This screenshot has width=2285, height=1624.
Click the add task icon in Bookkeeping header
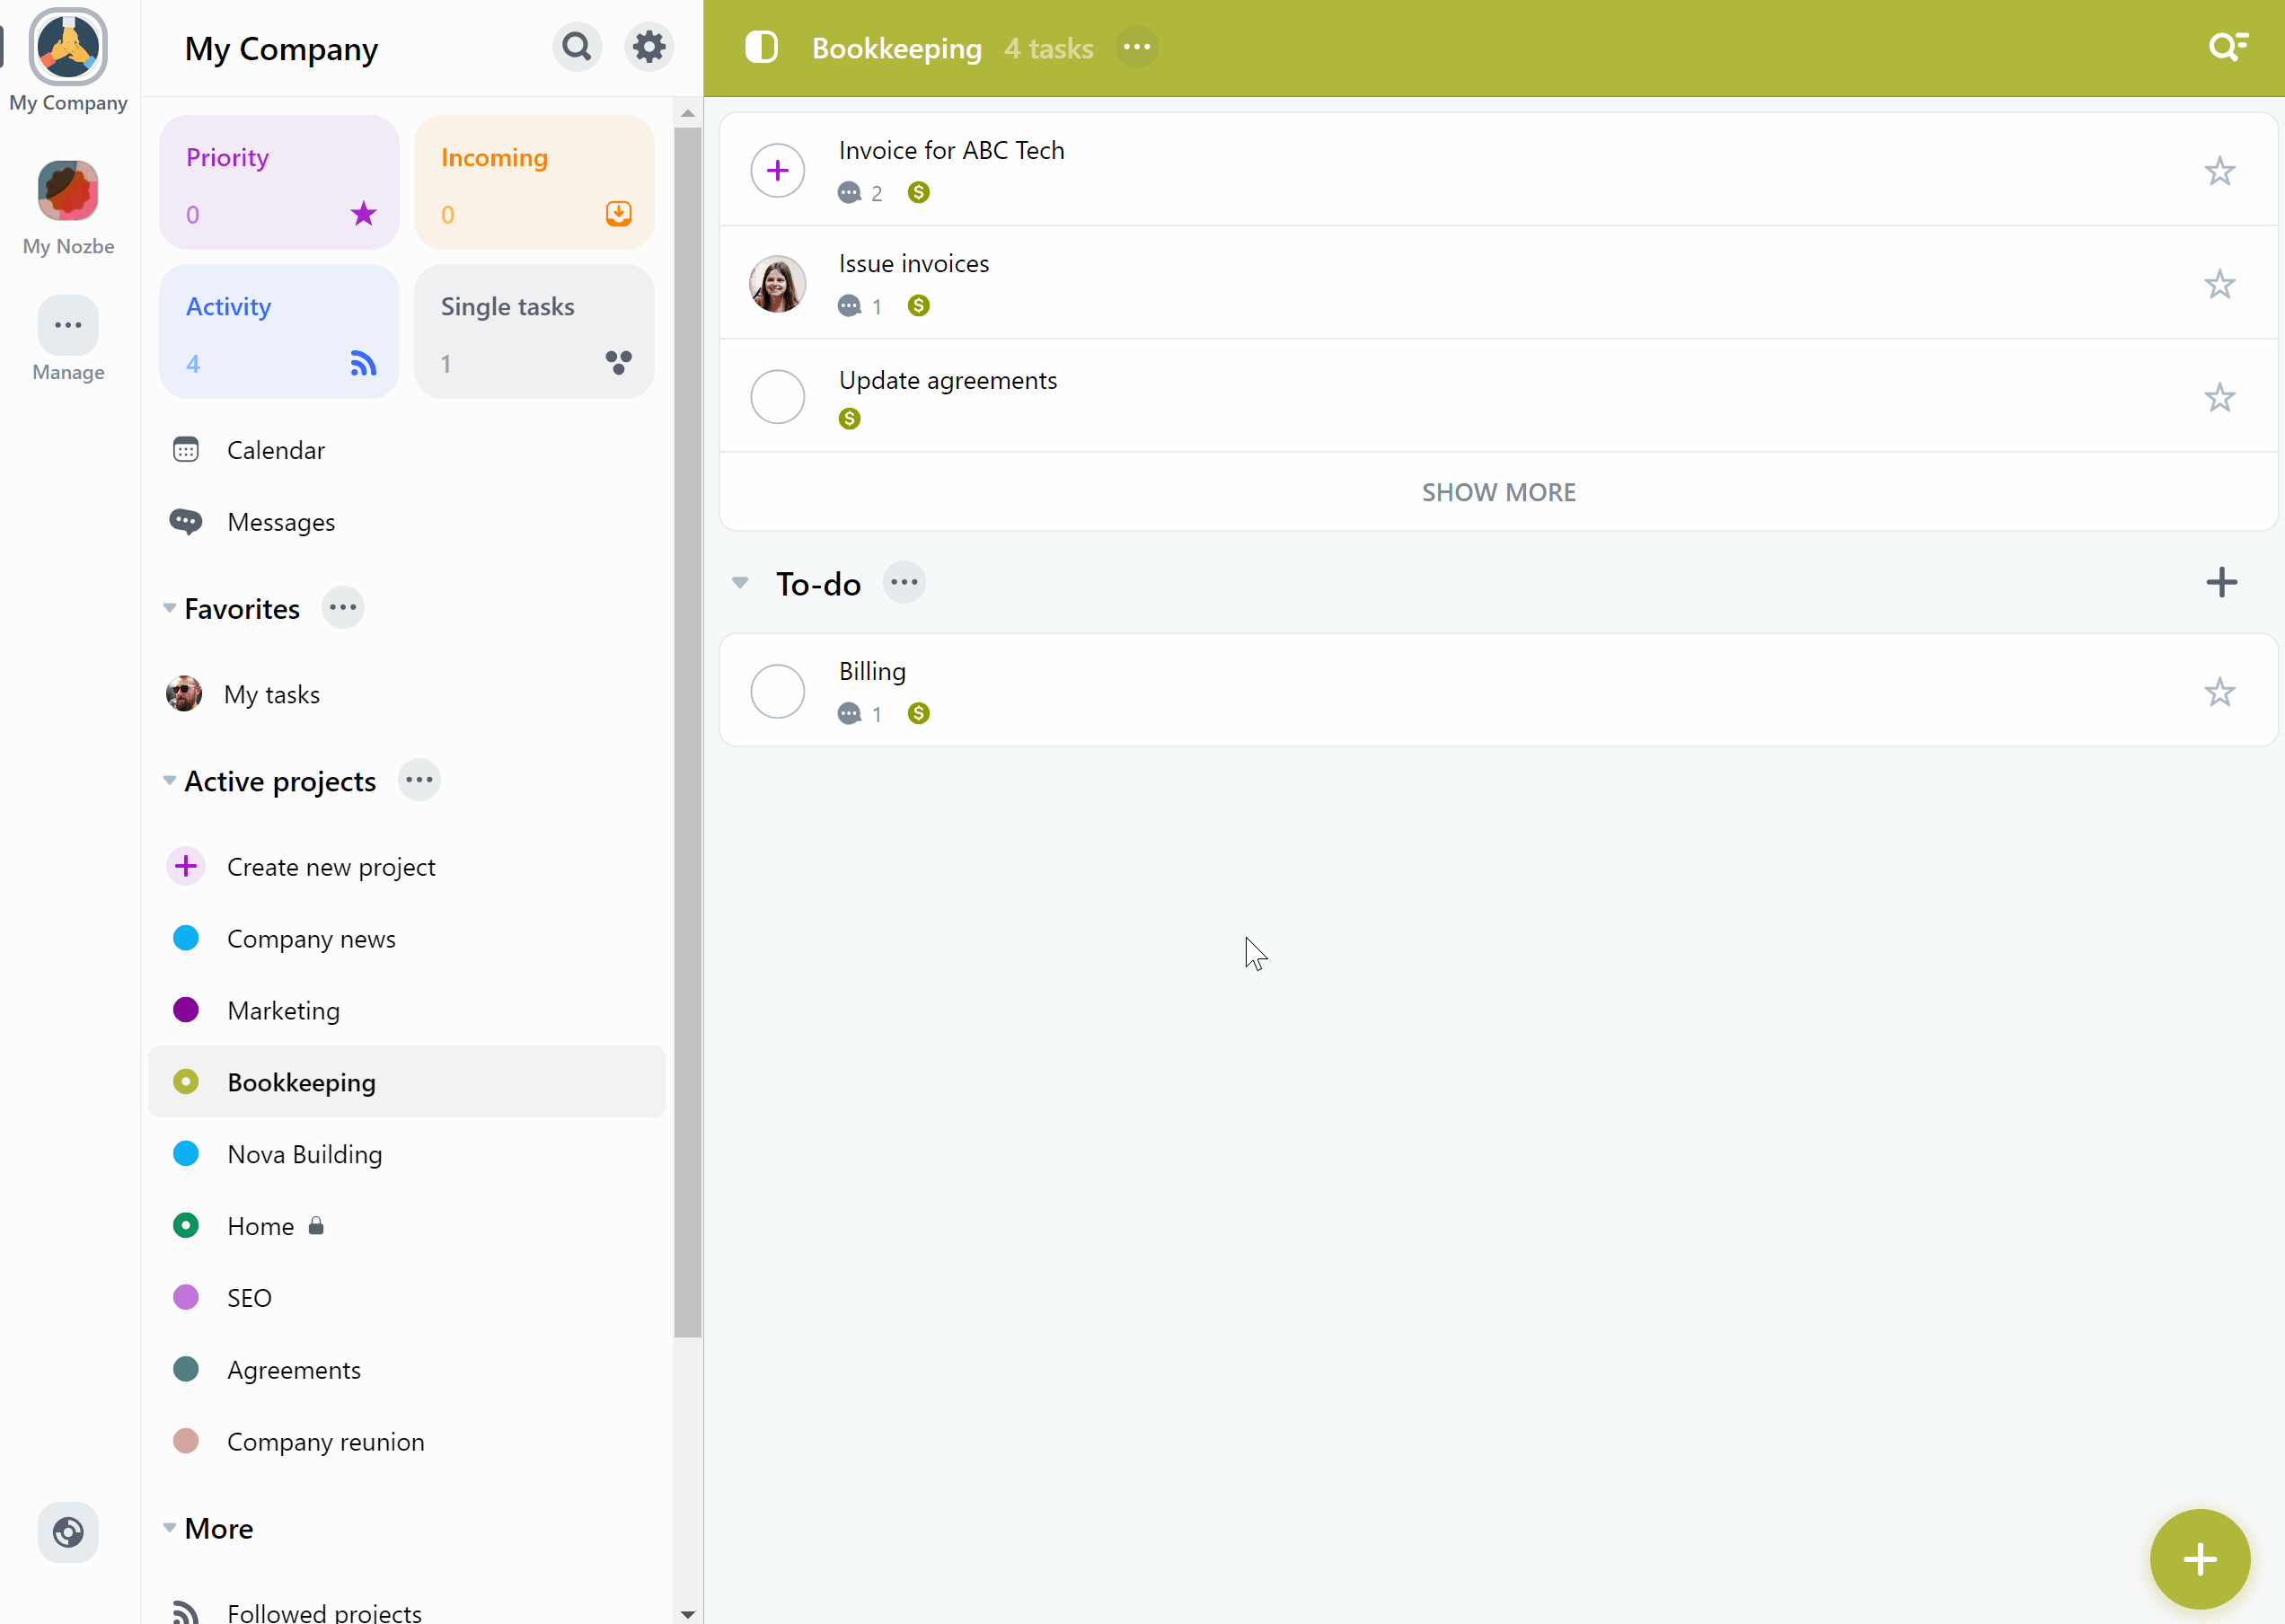pos(779,171)
